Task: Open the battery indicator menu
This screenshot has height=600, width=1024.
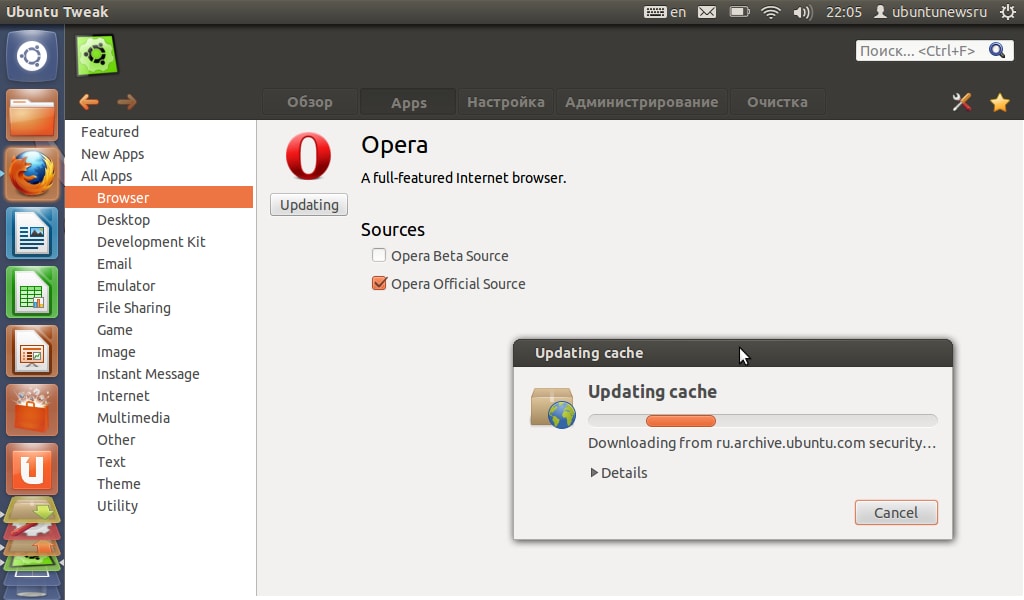Action: (739, 12)
